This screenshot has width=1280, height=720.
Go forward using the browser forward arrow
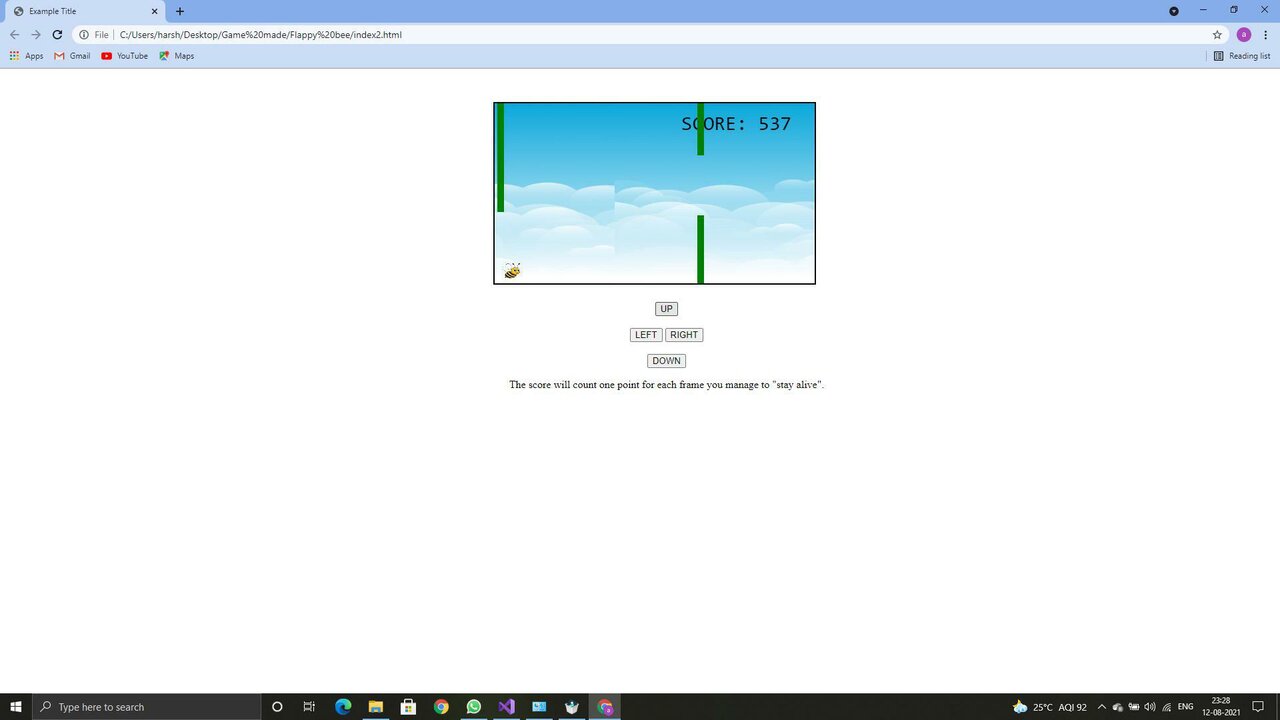pos(35,35)
